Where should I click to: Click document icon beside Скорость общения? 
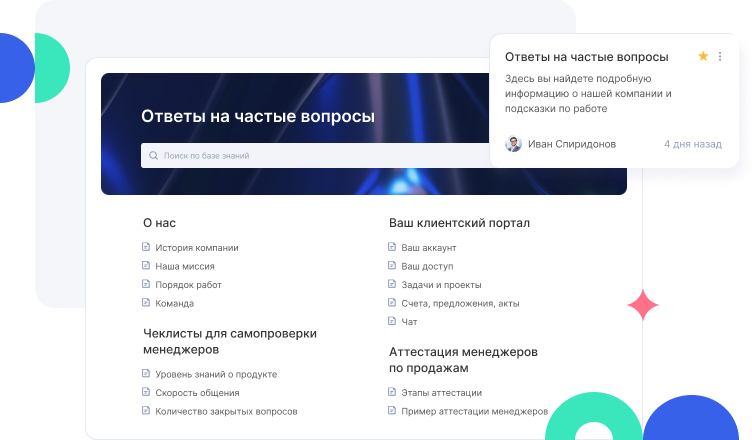coord(146,393)
